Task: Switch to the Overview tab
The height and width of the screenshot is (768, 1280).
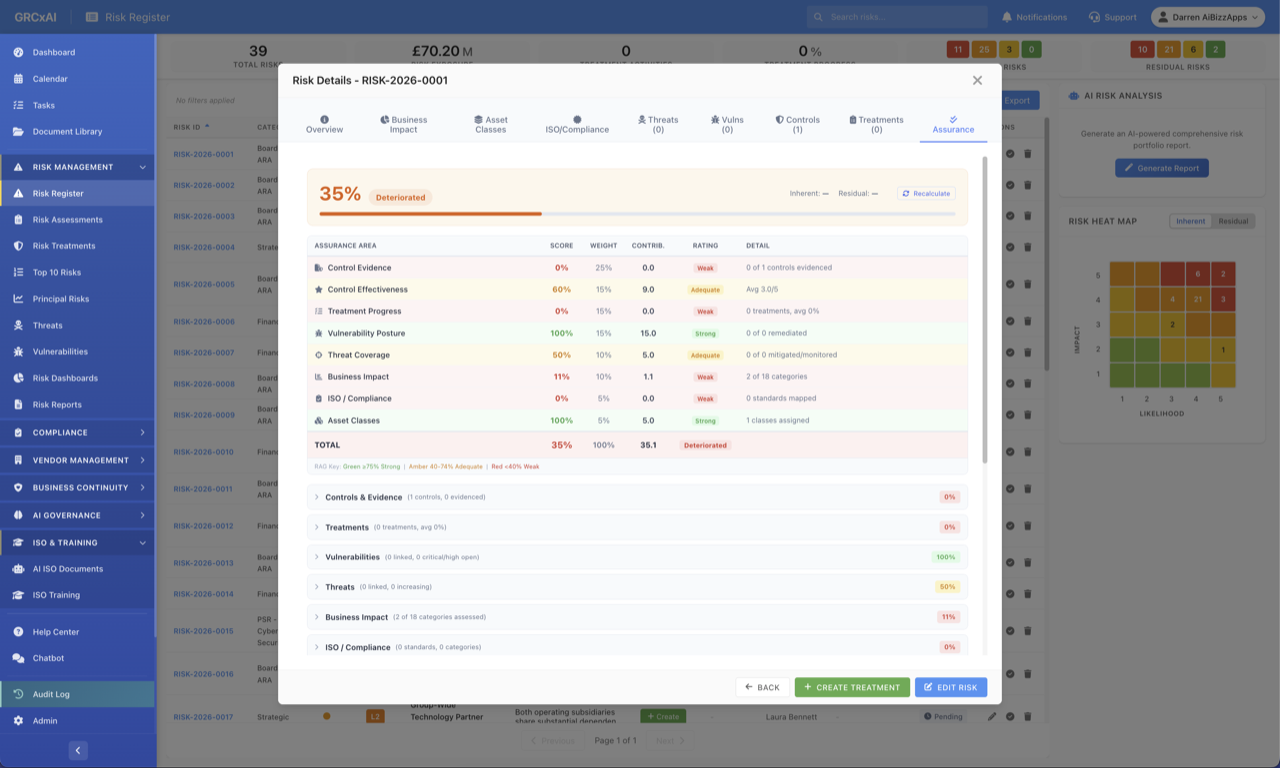Action: point(324,122)
